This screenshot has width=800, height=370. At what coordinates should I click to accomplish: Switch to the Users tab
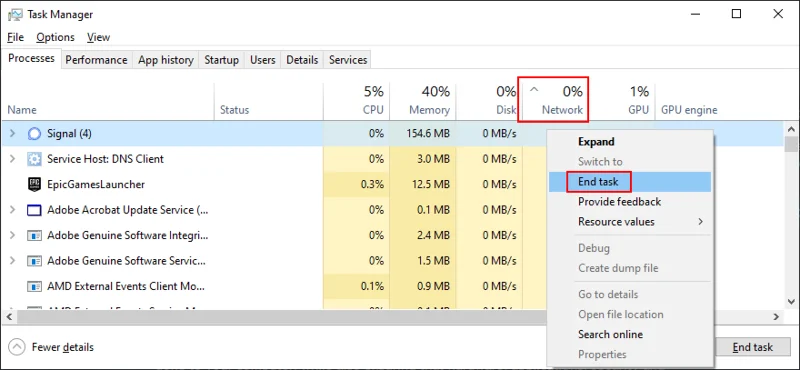coord(263,60)
